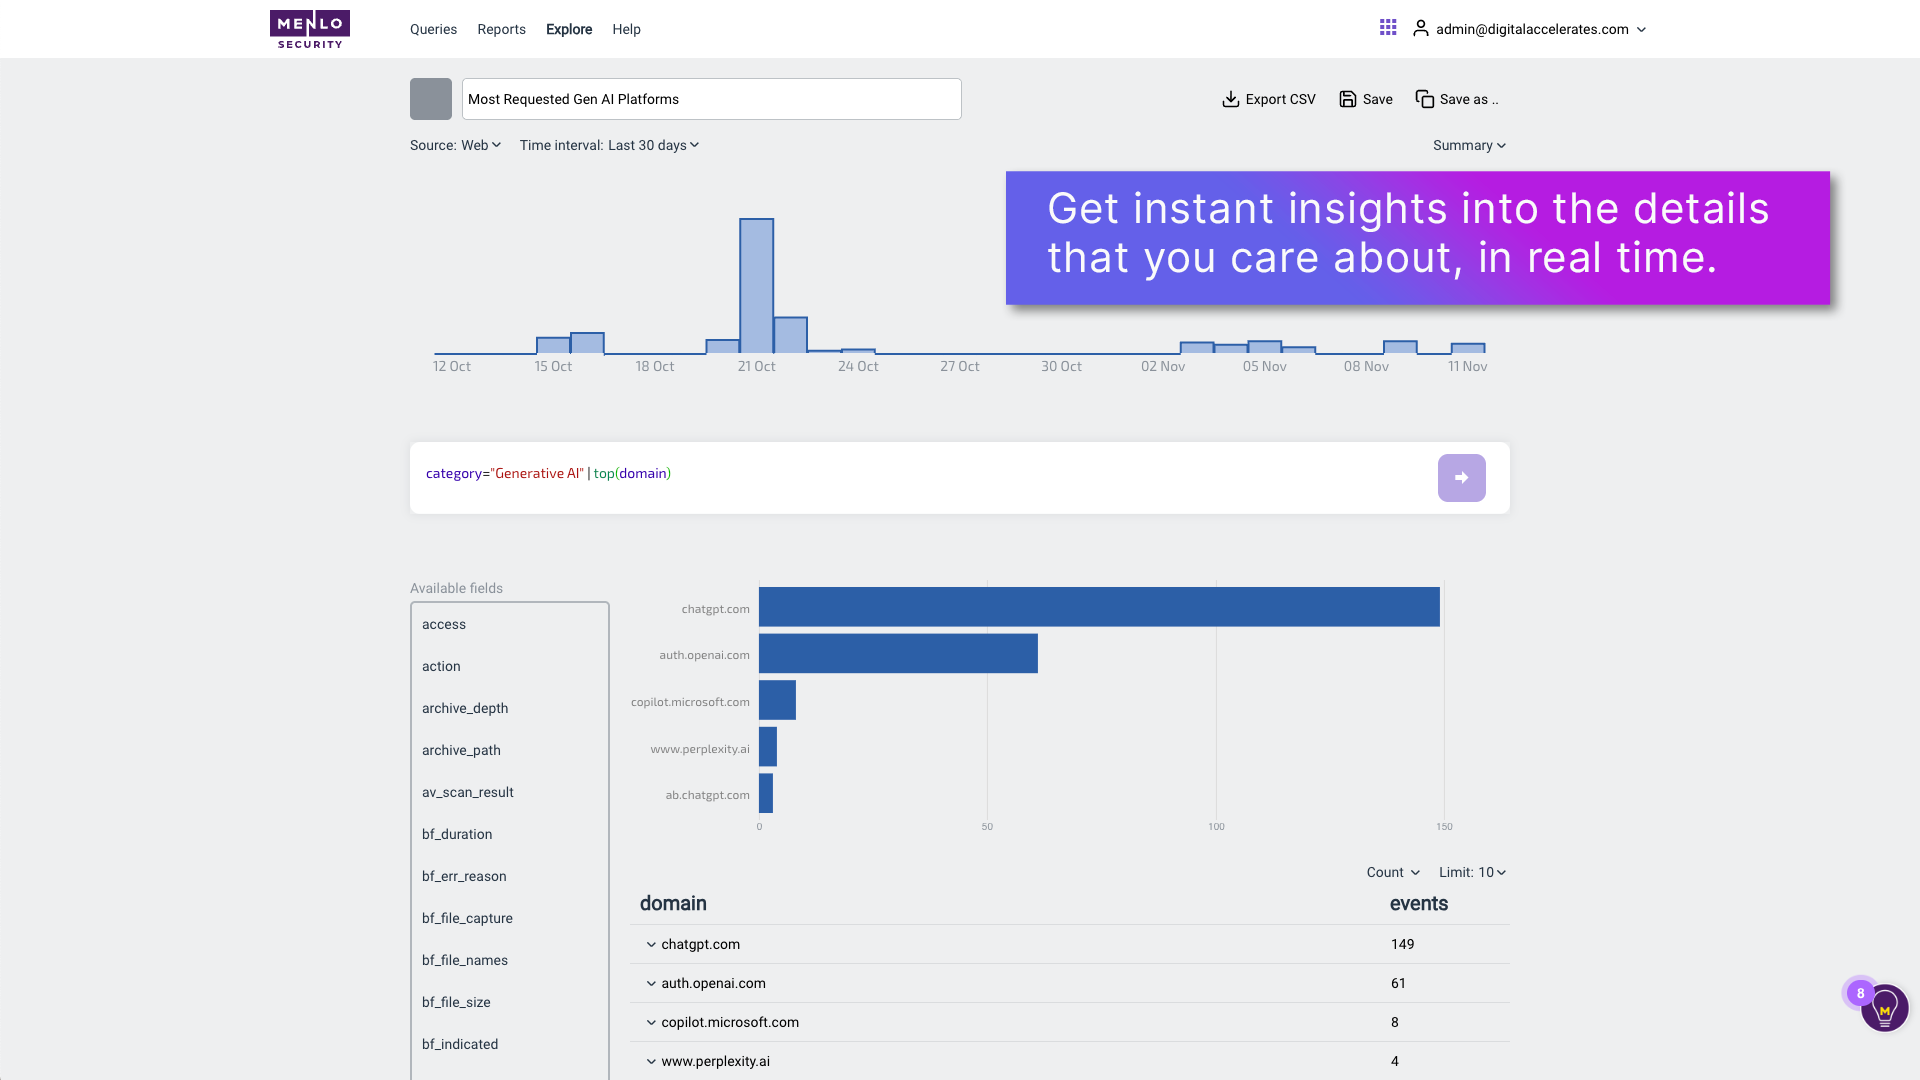Click Export CSV
1920x1080 pixels.
point(1268,99)
